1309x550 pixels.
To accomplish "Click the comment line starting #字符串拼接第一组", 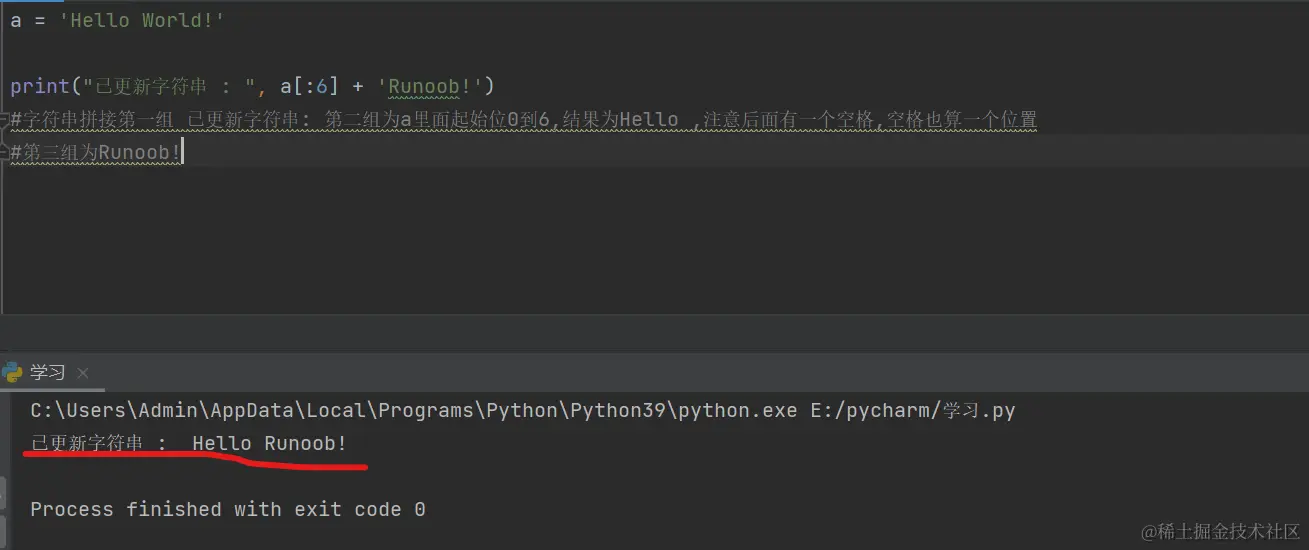I will (523, 120).
